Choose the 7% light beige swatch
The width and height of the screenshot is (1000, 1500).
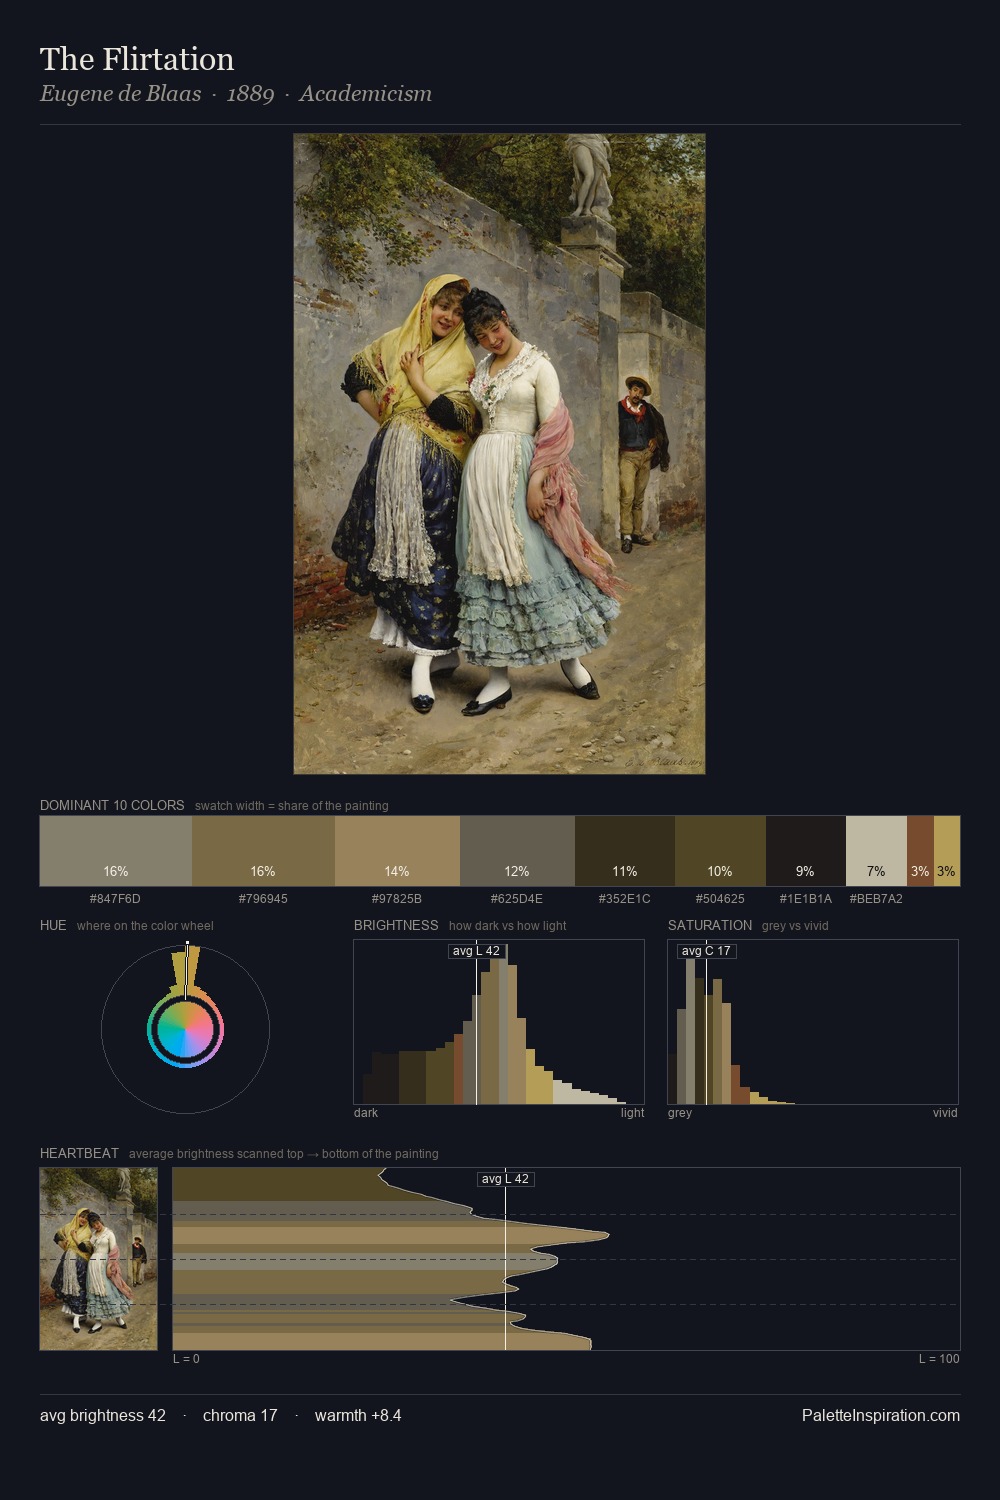point(876,851)
